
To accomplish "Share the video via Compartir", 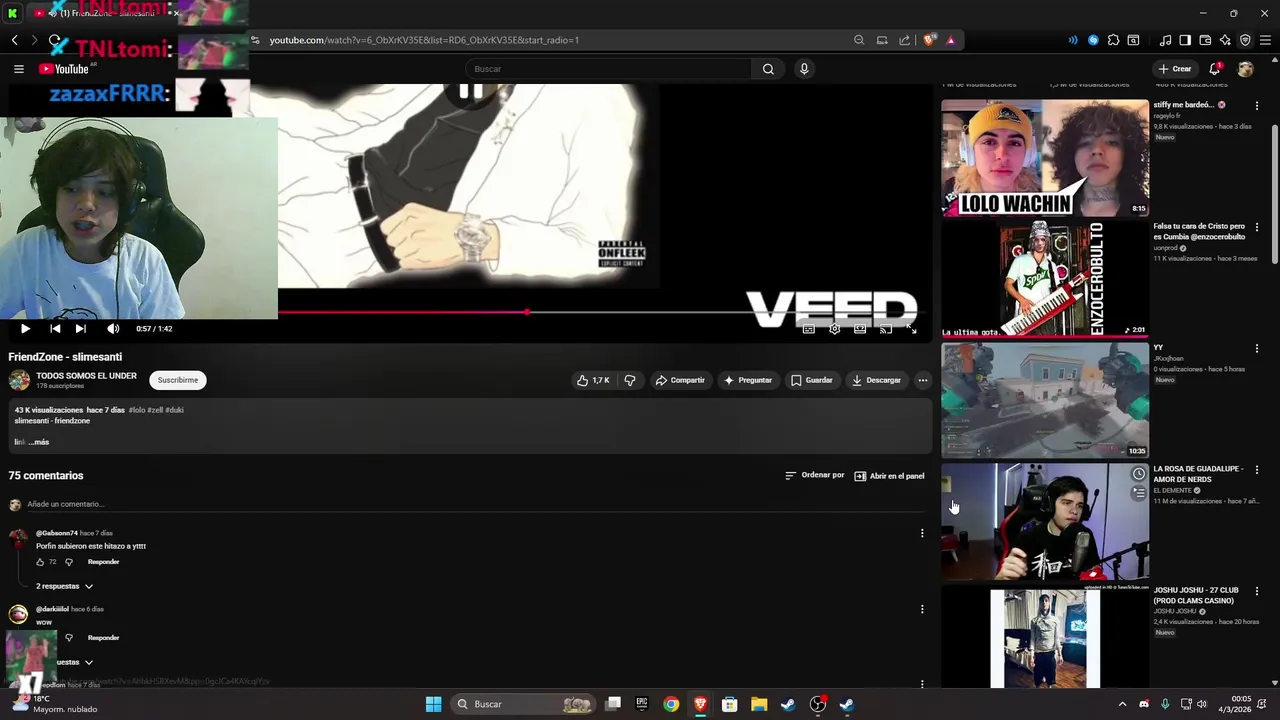I will (680, 380).
